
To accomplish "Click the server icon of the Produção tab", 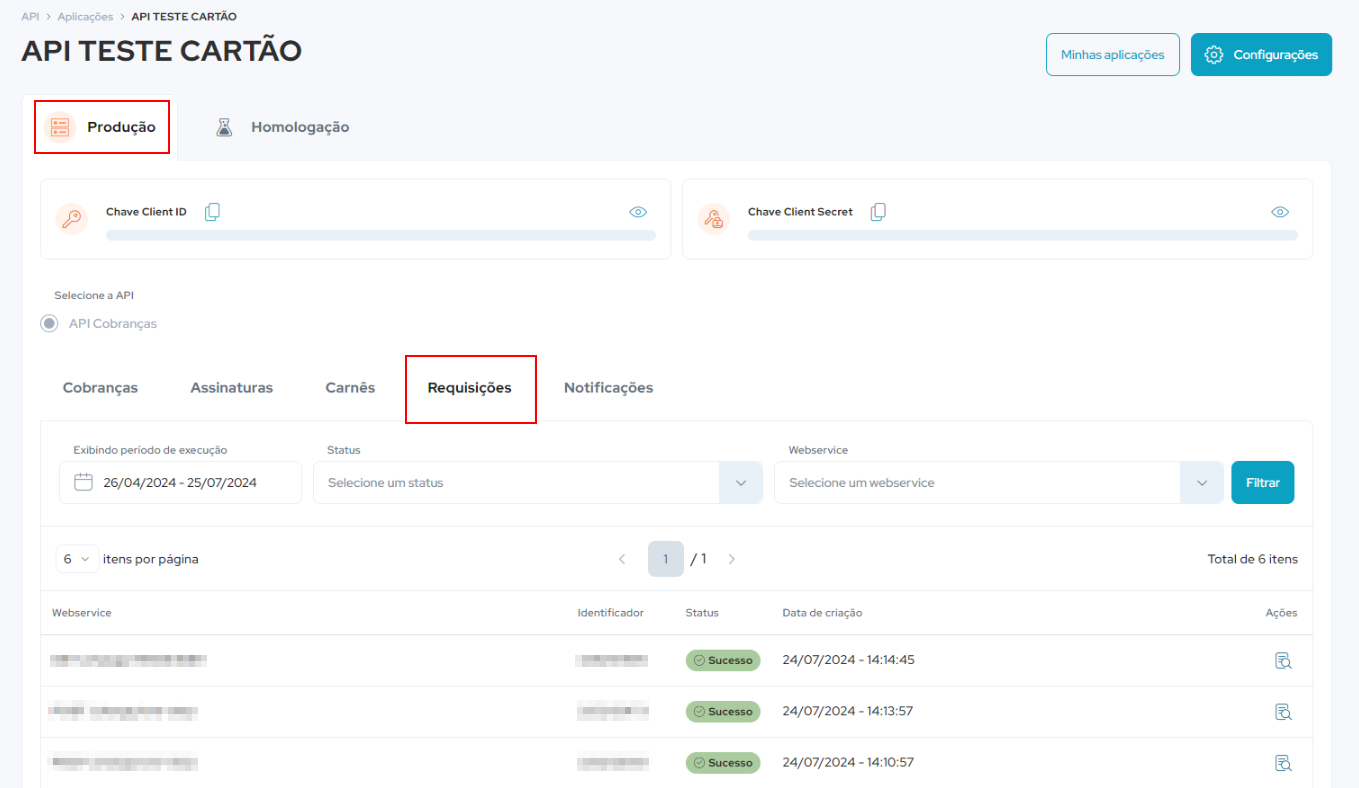I will coord(60,127).
